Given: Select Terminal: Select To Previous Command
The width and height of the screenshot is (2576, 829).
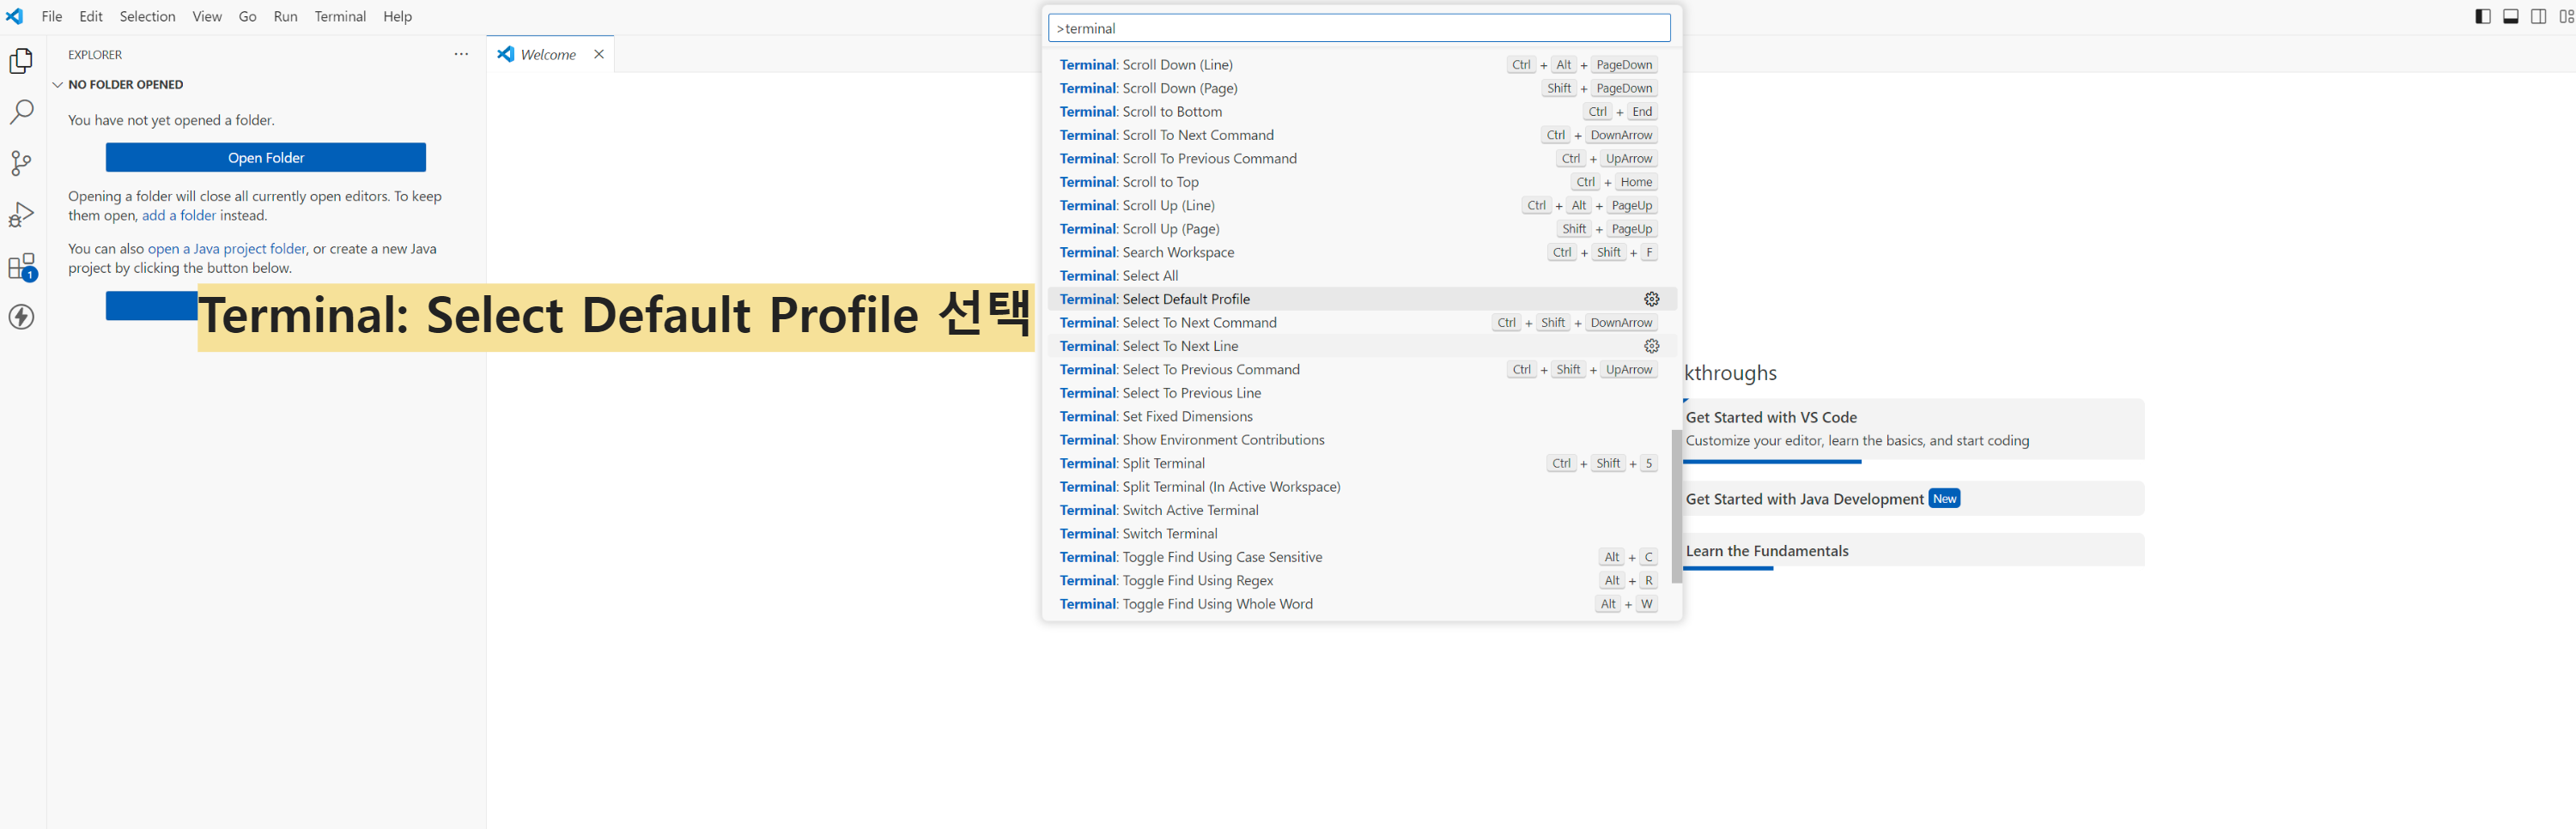Looking at the screenshot, I should point(1362,370).
